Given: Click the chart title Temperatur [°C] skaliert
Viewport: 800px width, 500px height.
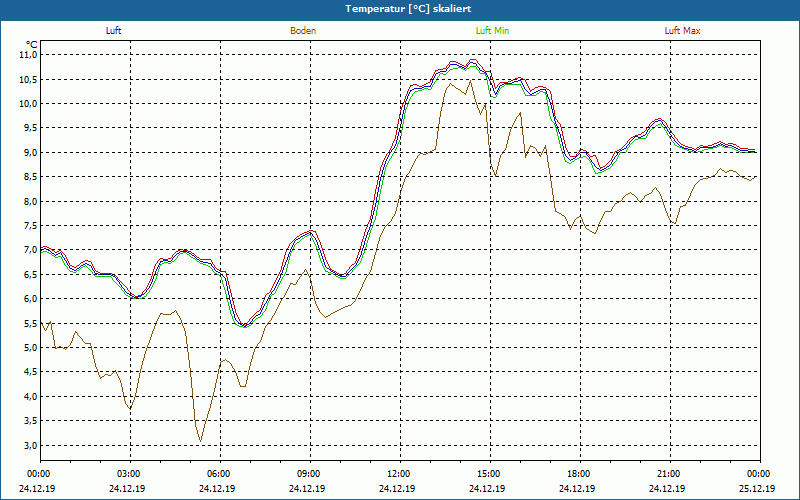Looking at the screenshot, I should point(408,9).
